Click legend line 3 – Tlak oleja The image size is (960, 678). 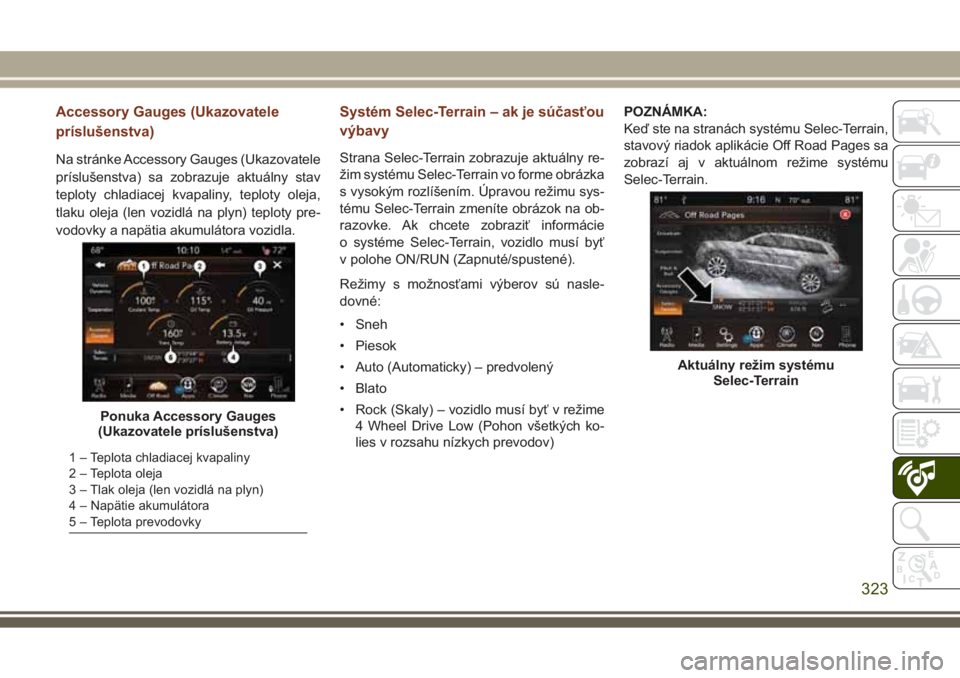tap(166, 489)
